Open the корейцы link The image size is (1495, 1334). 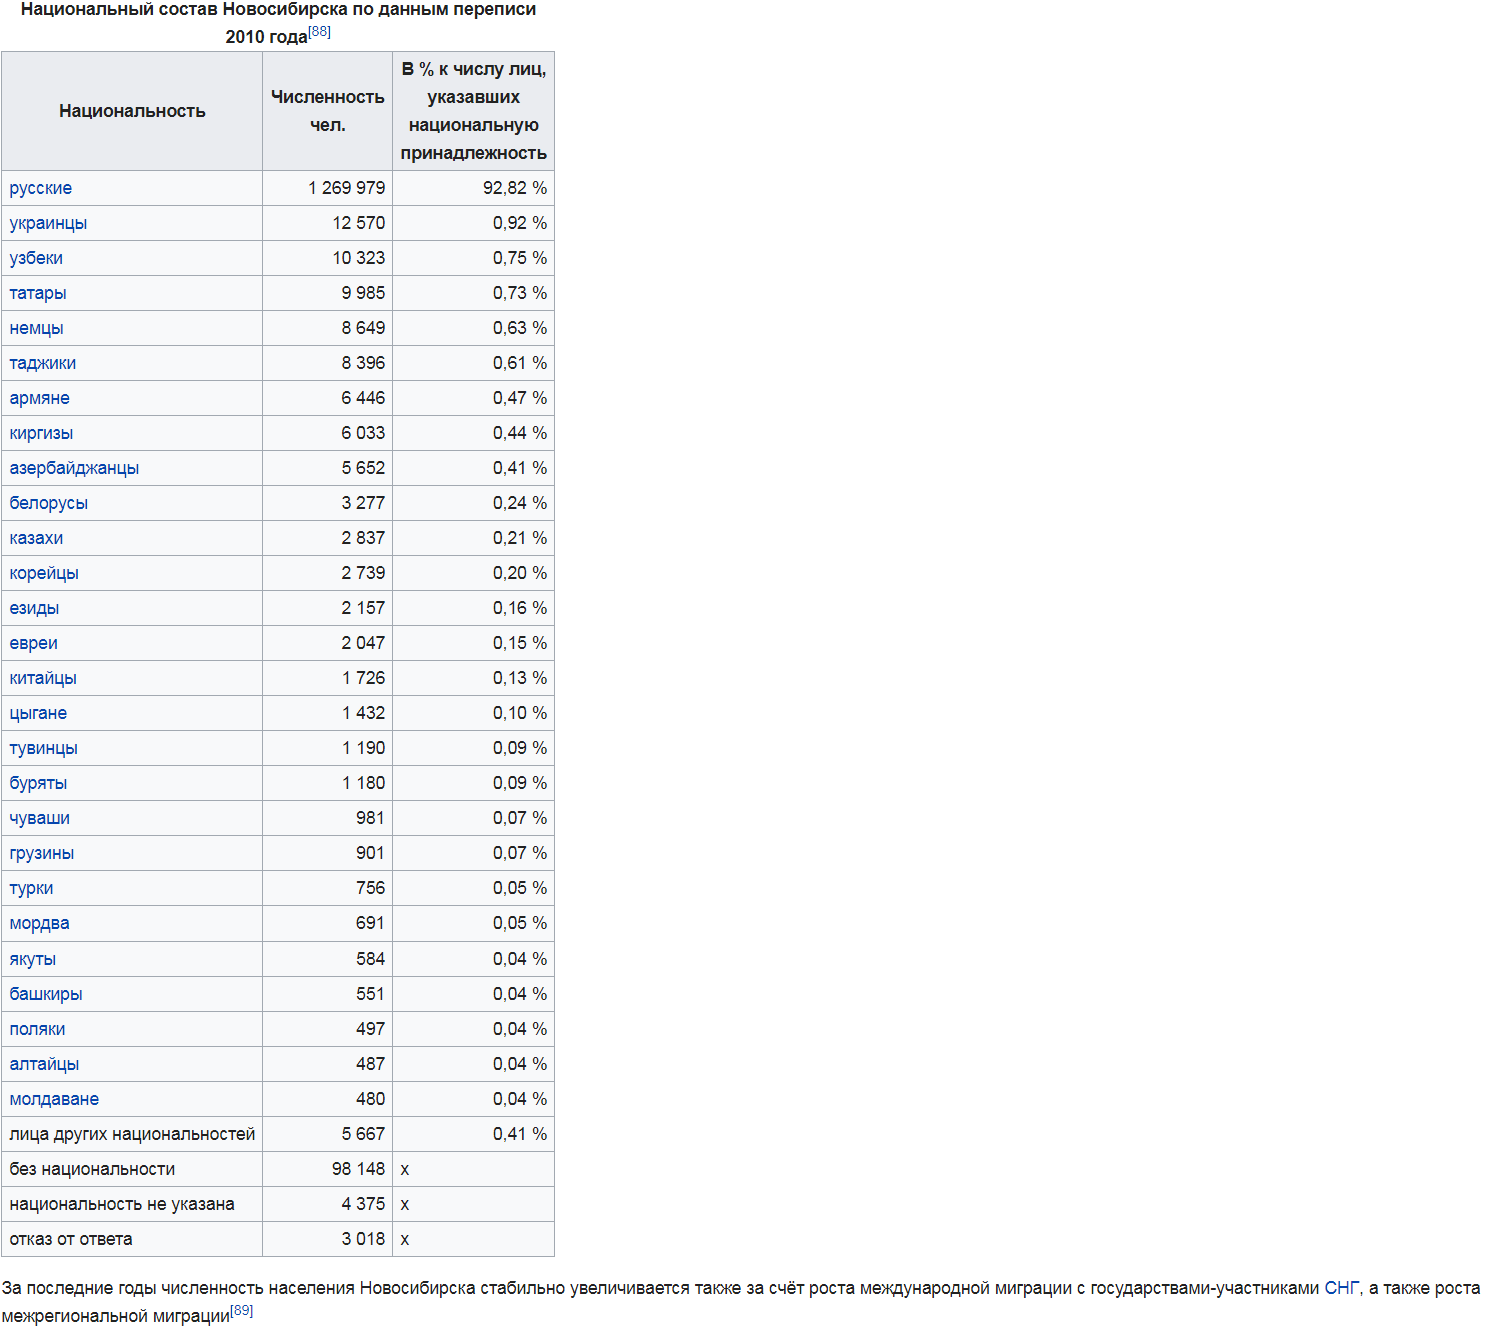pyautogui.click(x=44, y=573)
